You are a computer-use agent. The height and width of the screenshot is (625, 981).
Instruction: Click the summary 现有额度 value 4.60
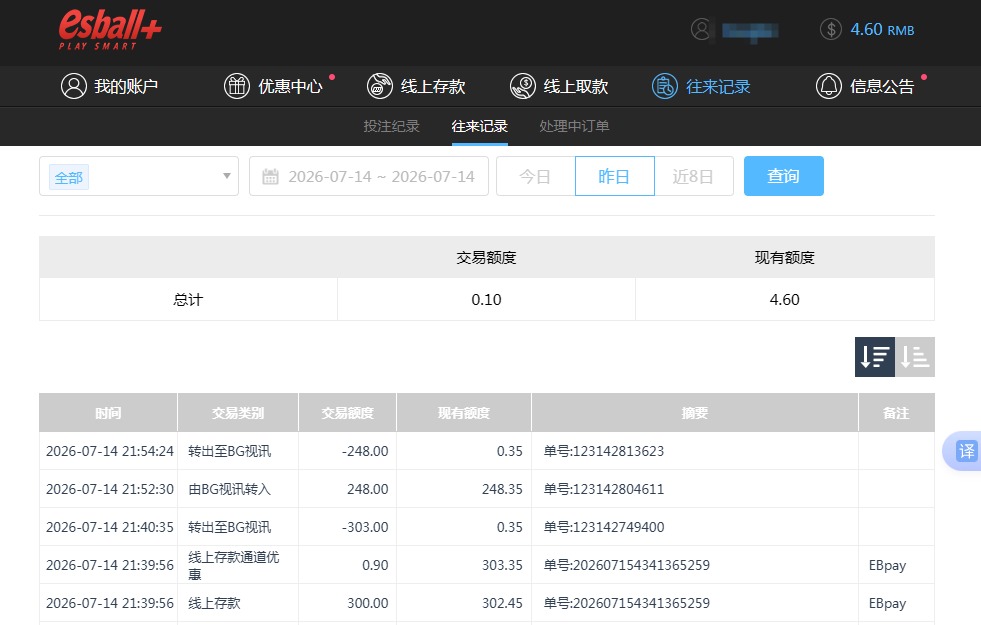[785, 300]
